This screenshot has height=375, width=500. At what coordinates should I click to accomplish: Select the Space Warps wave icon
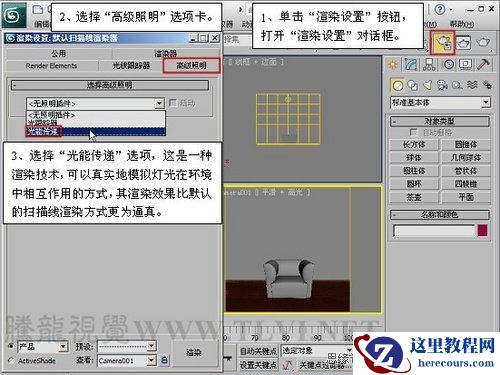click(x=472, y=85)
